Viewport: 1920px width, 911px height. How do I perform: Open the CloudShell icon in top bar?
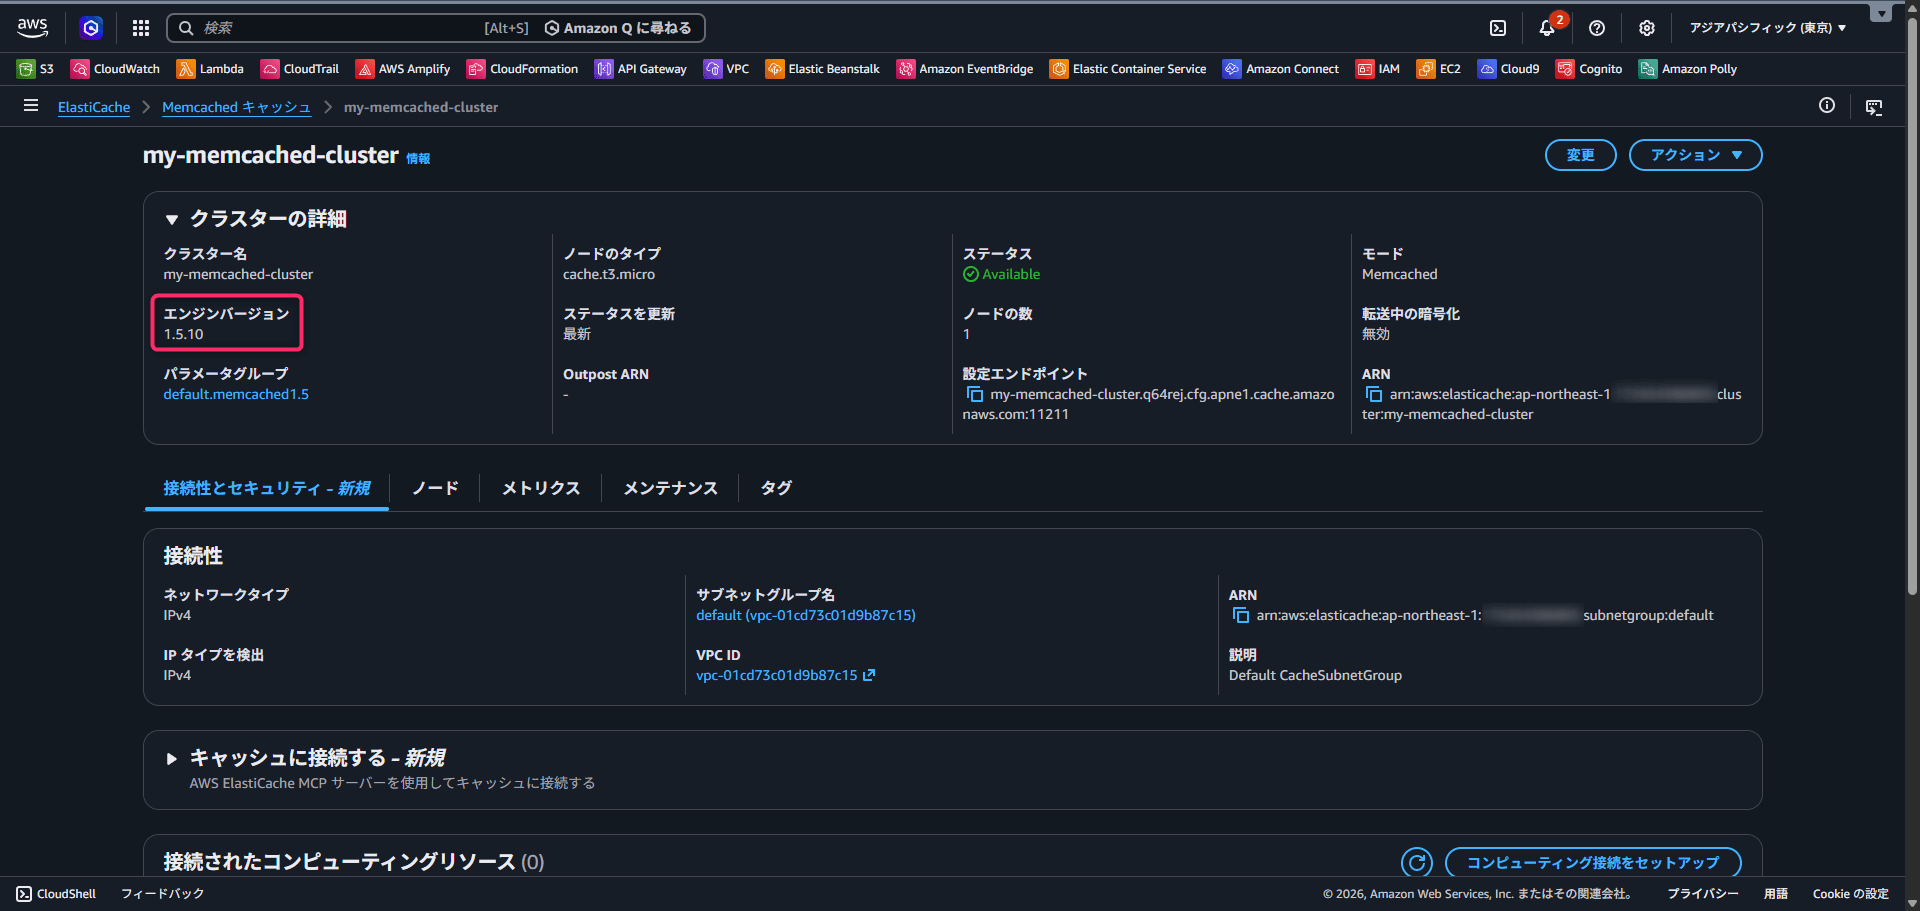tap(1497, 28)
